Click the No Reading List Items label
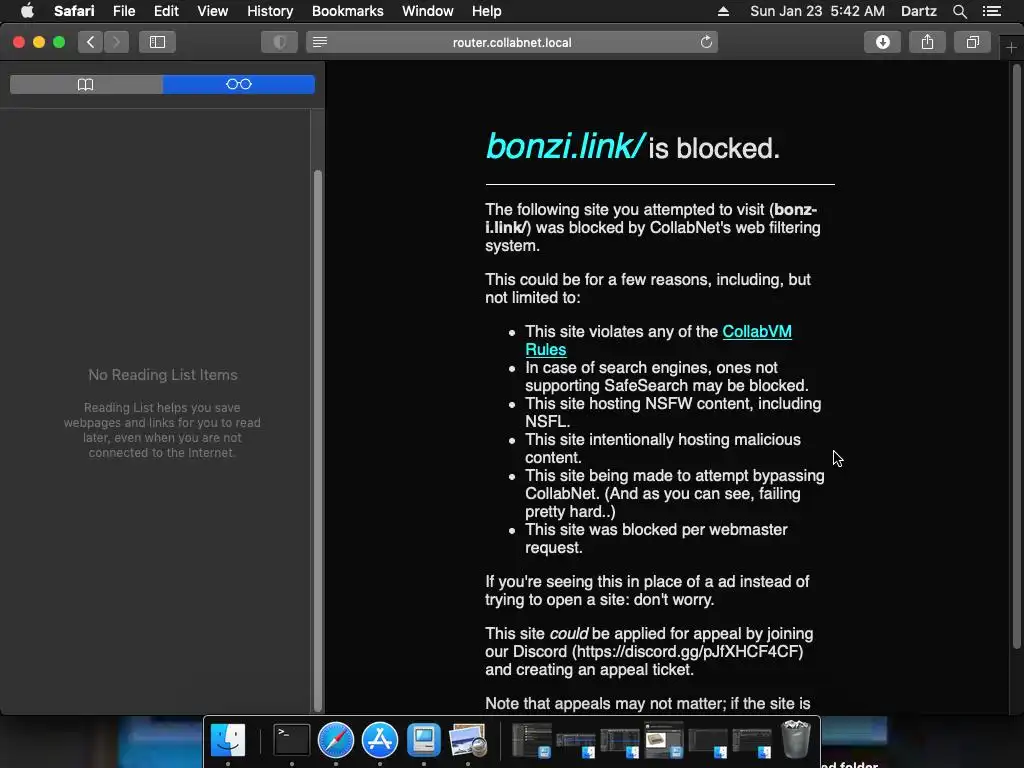Screen dimensions: 1024x768 tap(163, 375)
